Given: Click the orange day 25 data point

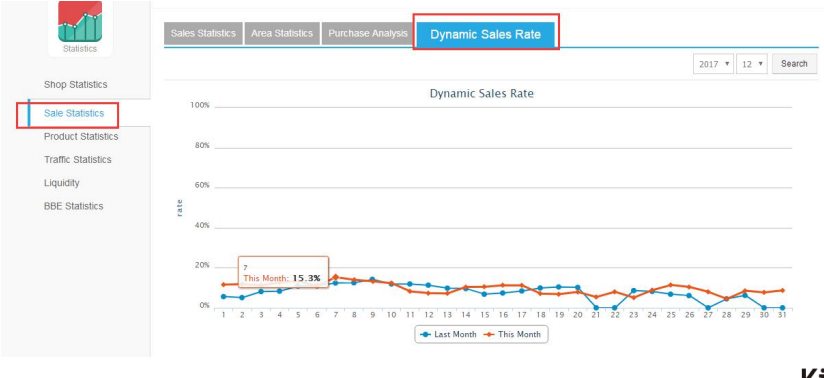Looking at the screenshot, I should (671, 285).
